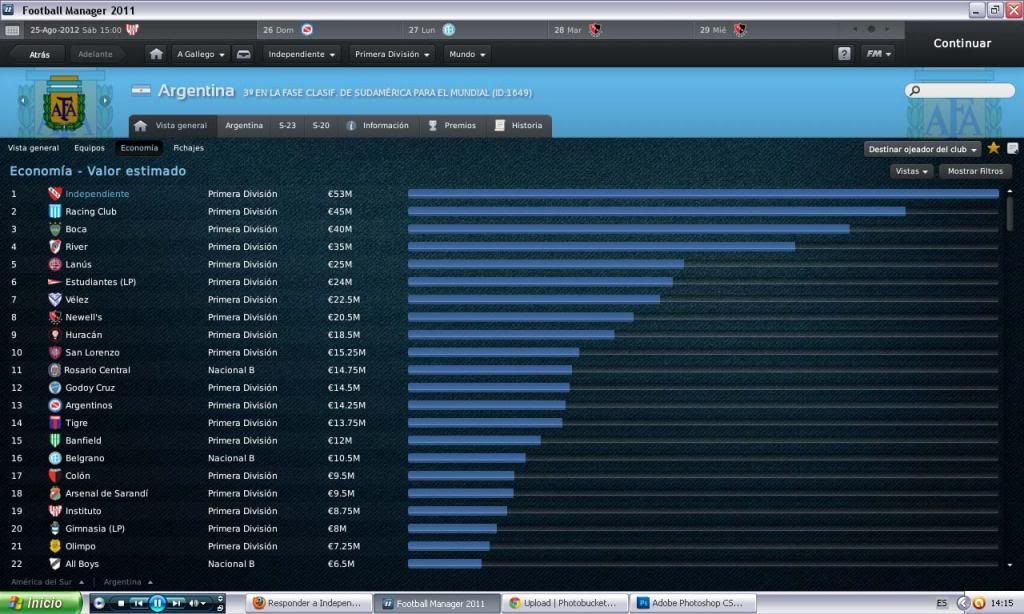
Task: Open the S-23 tab
Action: tap(287, 125)
